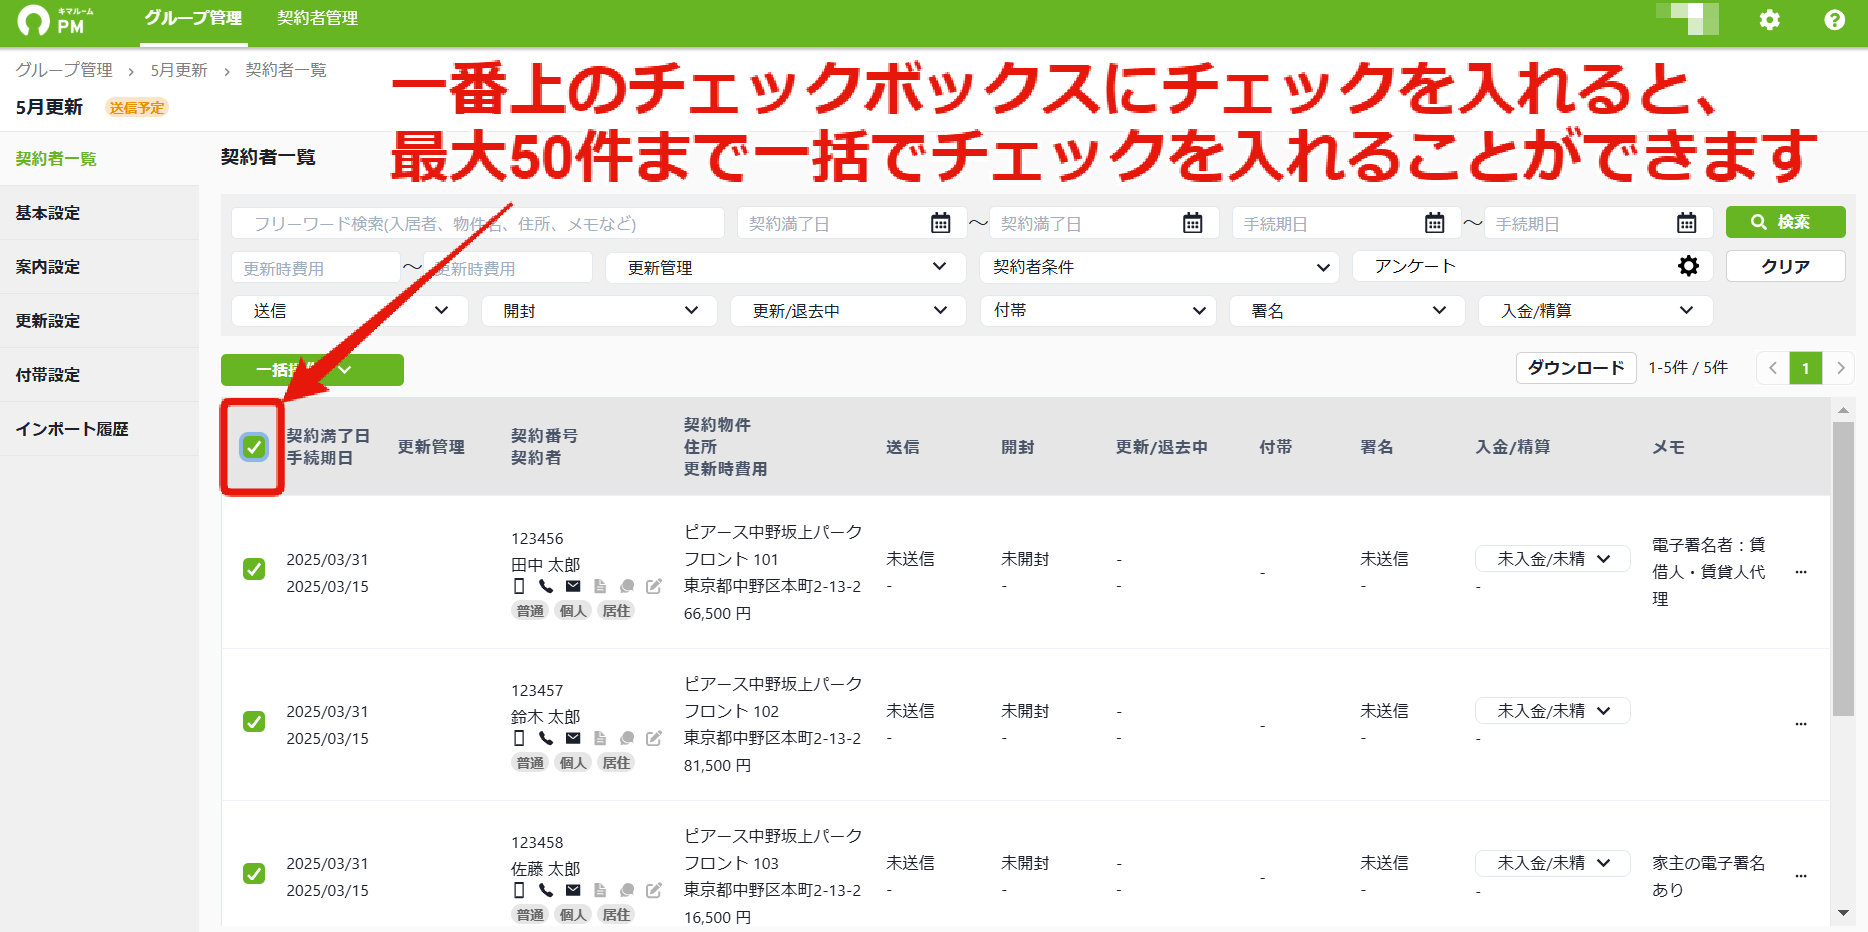Click the mobile phone icon for 鈴木 太郎

pos(518,738)
